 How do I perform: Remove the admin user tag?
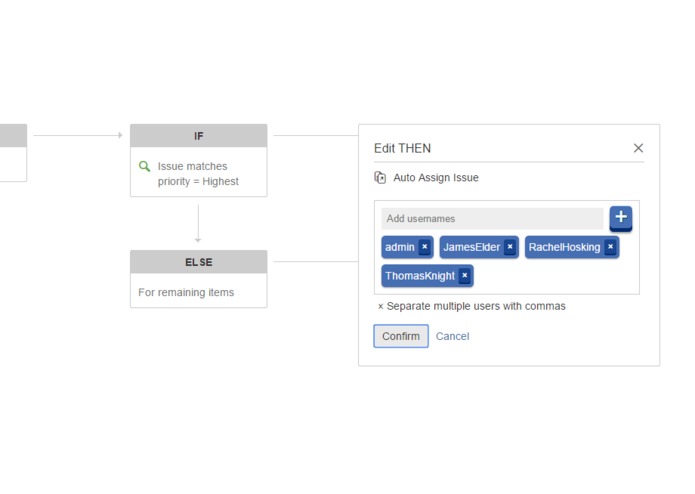[425, 247]
